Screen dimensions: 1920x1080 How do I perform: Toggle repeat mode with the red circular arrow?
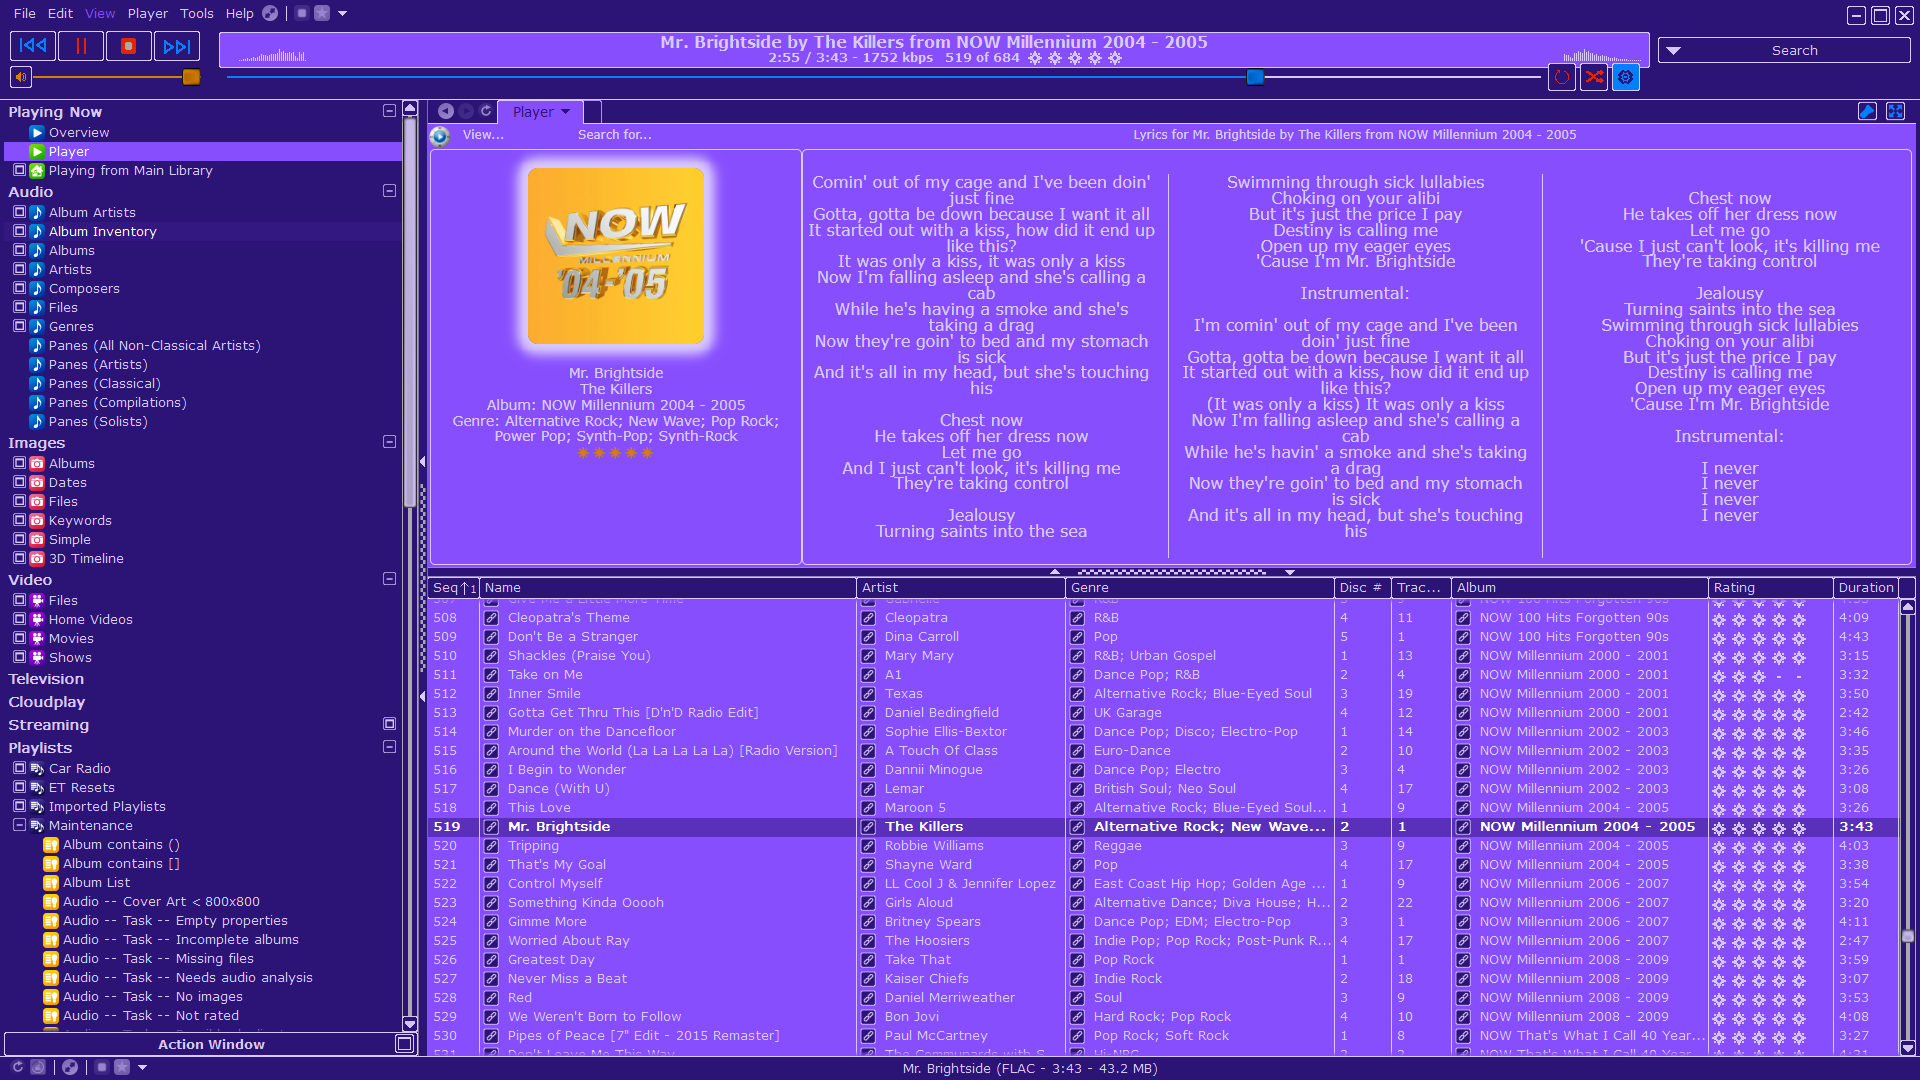tap(1562, 77)
